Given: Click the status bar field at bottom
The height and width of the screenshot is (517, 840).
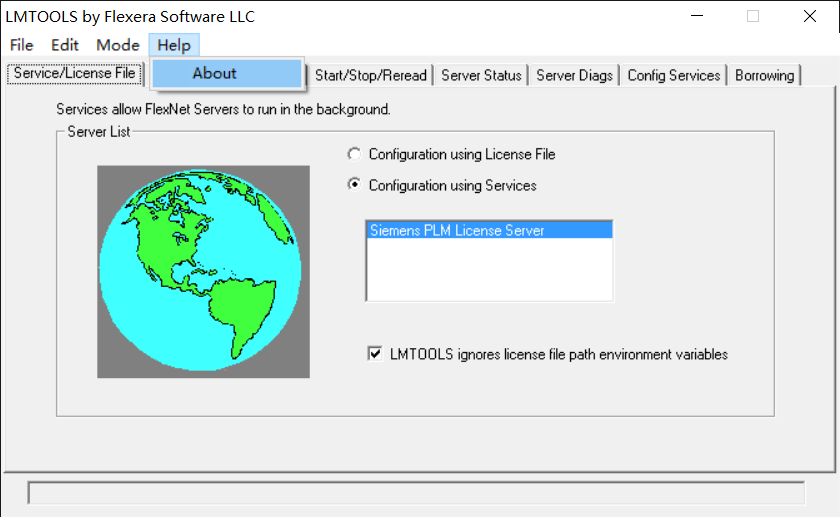Looking at the screenshot, I should [416, 493].
